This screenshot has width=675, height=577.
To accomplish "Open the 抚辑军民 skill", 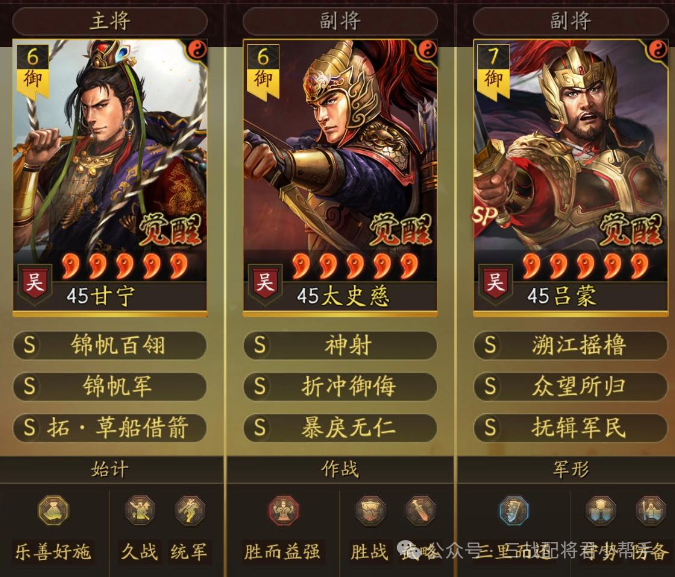I will 570,428.
